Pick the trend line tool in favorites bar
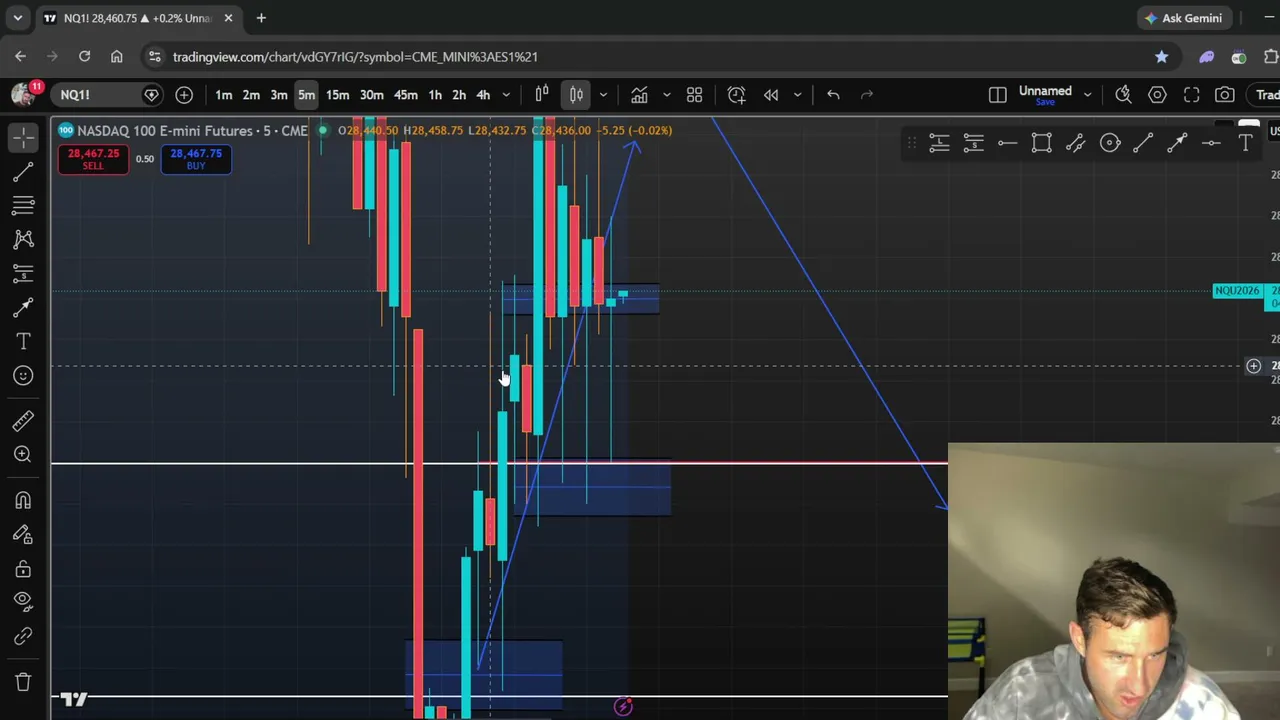Screen dimensions: 1280x720 pos(1143,143)
